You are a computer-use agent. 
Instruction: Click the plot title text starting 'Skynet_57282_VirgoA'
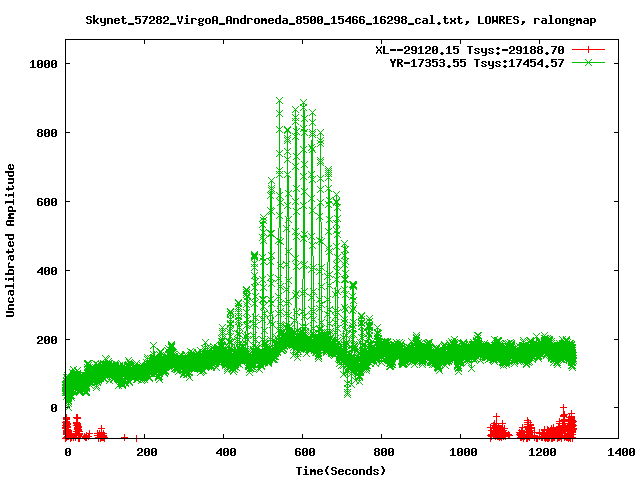(x=341, y=20)
